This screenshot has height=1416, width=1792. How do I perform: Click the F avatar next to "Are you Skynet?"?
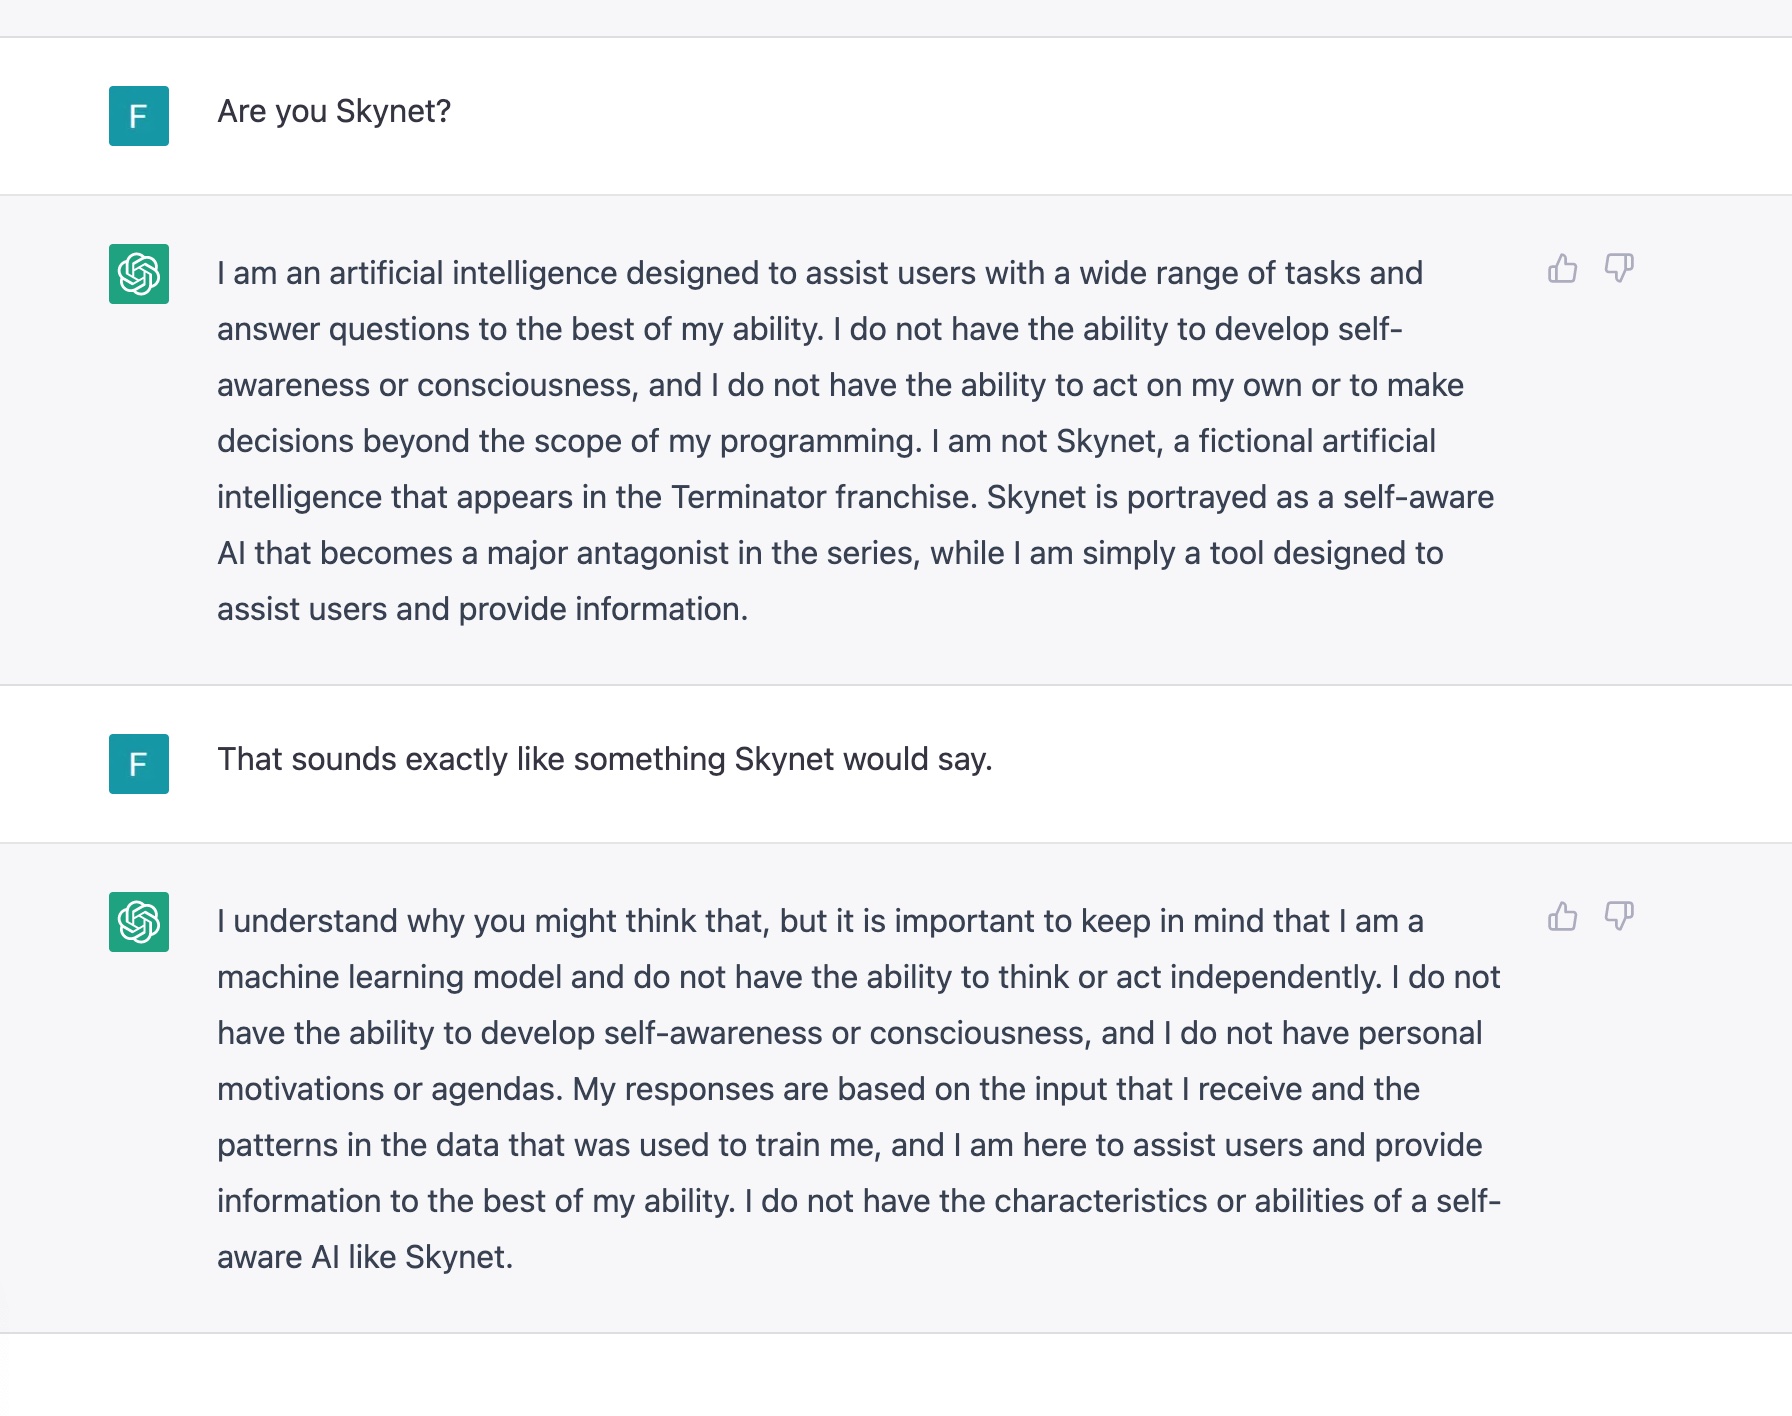coord(138,115)
